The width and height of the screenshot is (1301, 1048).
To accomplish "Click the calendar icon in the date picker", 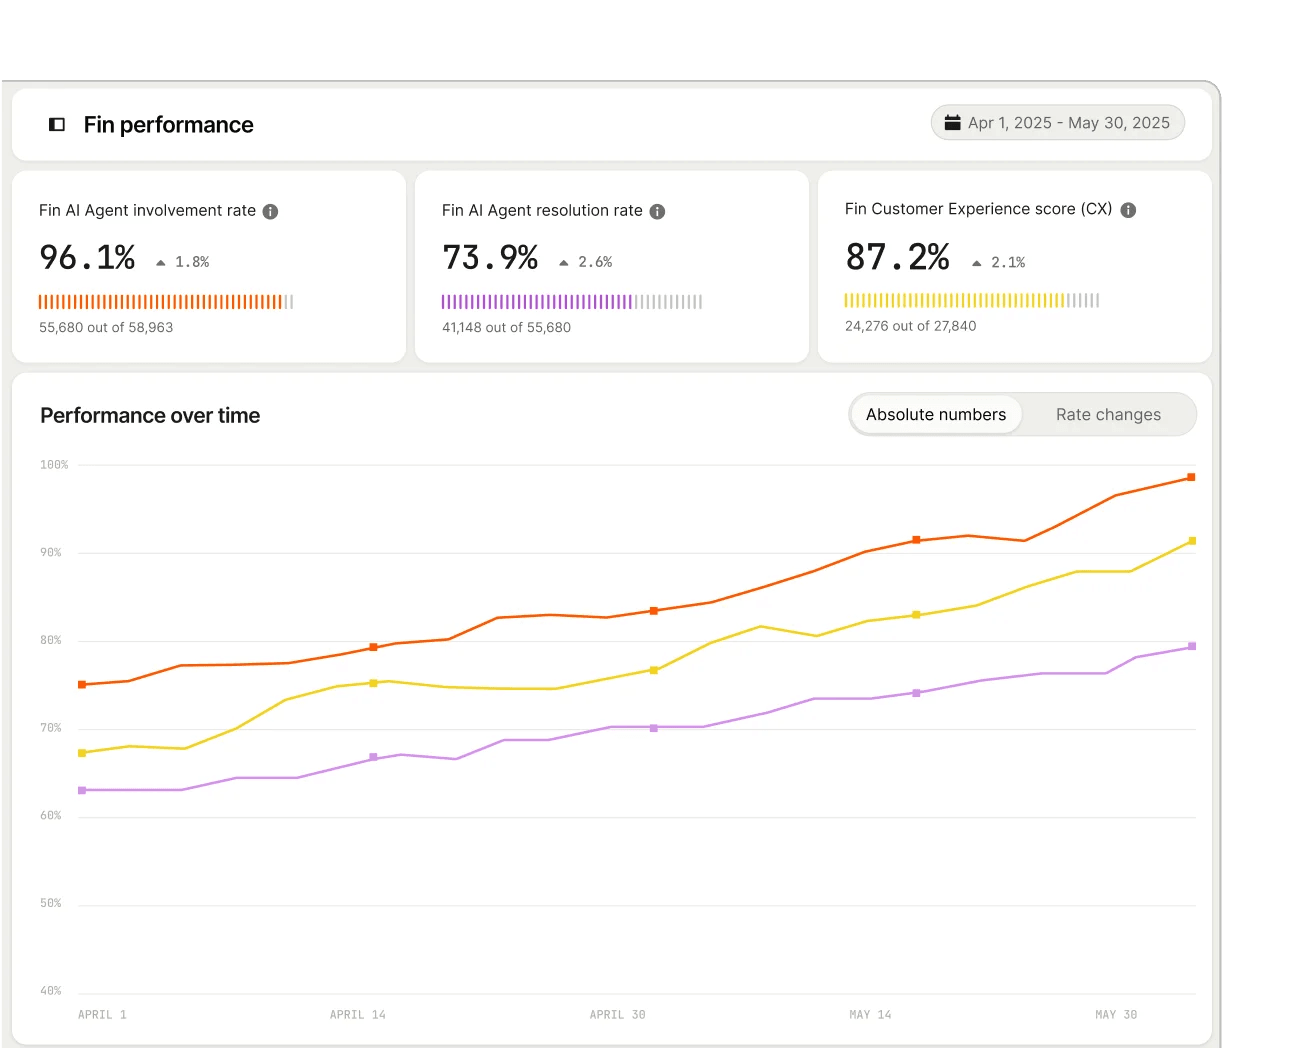I will (952, 122).
